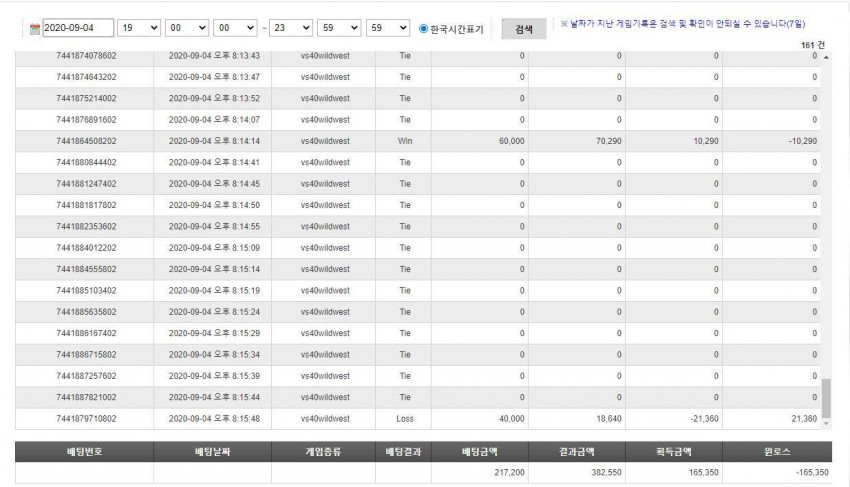Viewport: 850px width, 487px height.
Task: Click the scrollbar down arrow
Action: pyautogui.click(x=826, y=424)
